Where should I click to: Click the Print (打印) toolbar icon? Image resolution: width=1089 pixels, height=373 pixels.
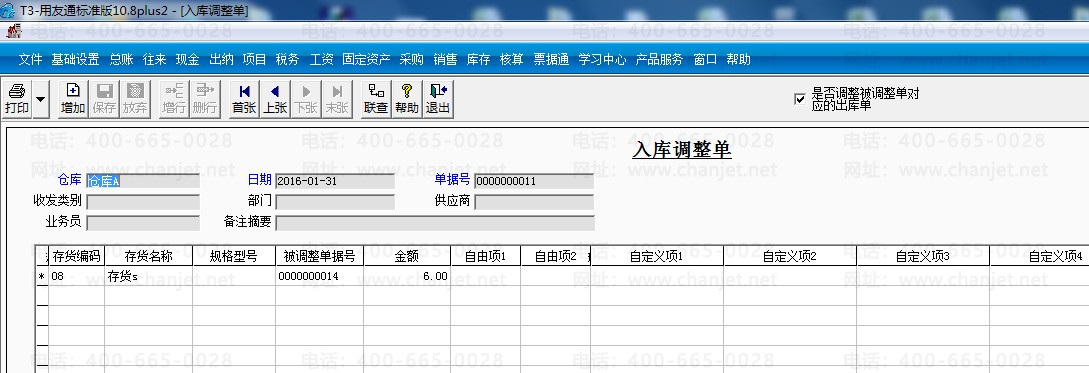(x=17, y=99)
